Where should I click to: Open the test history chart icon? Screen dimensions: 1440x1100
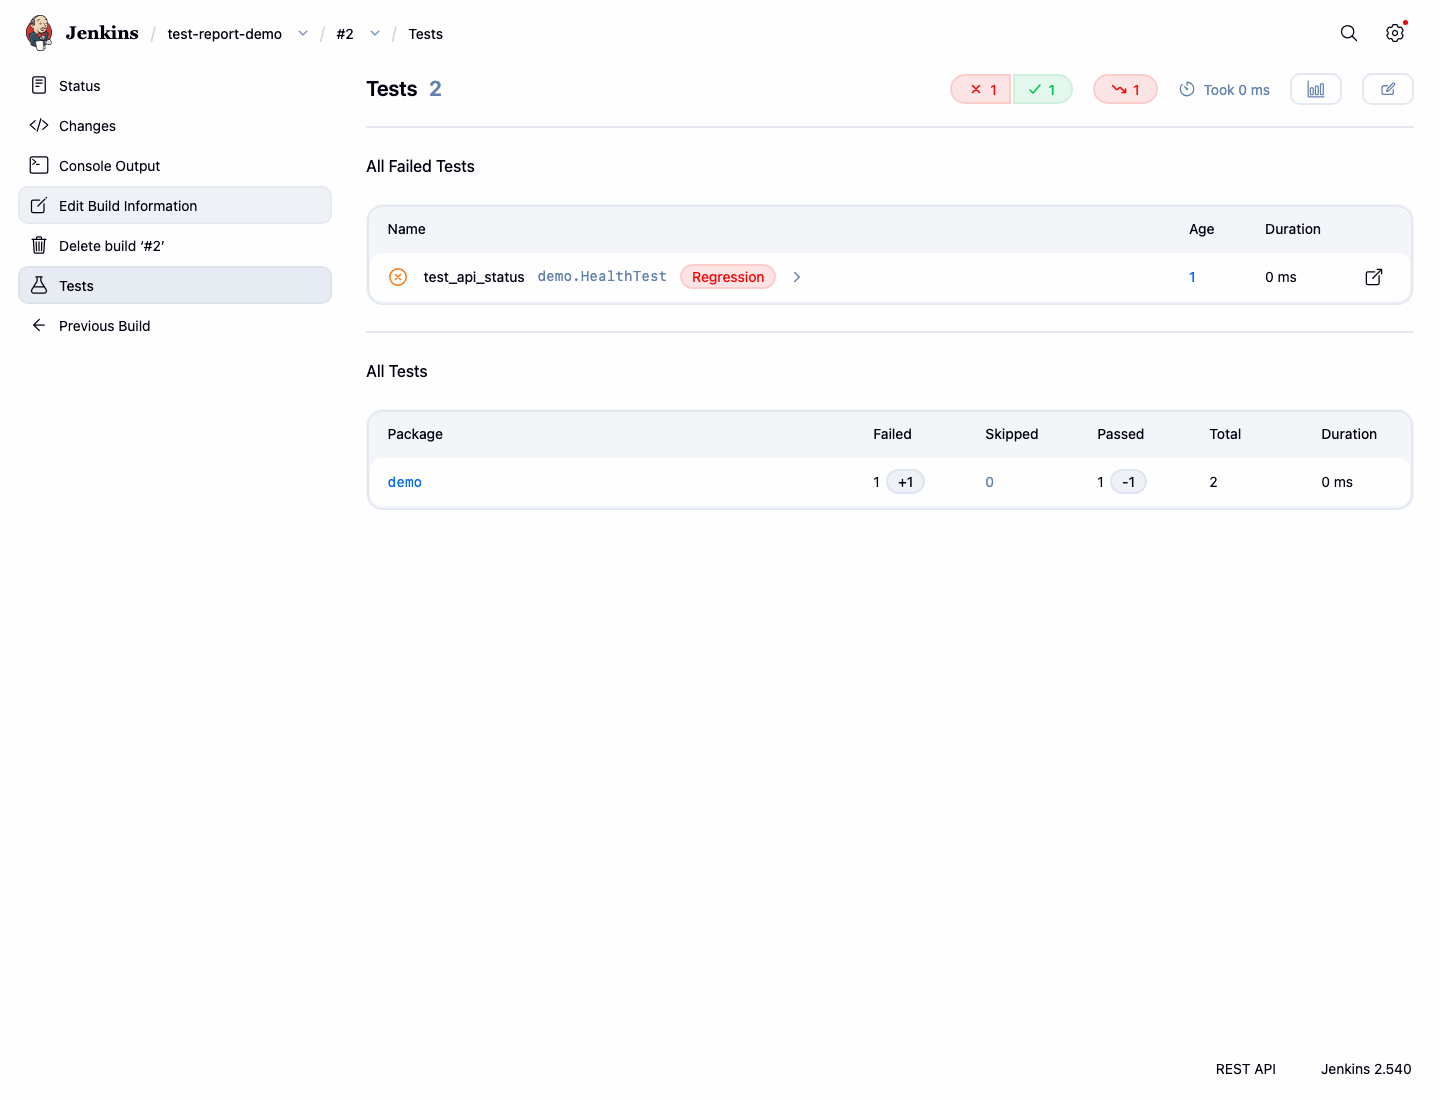[x=1316, y=89]
